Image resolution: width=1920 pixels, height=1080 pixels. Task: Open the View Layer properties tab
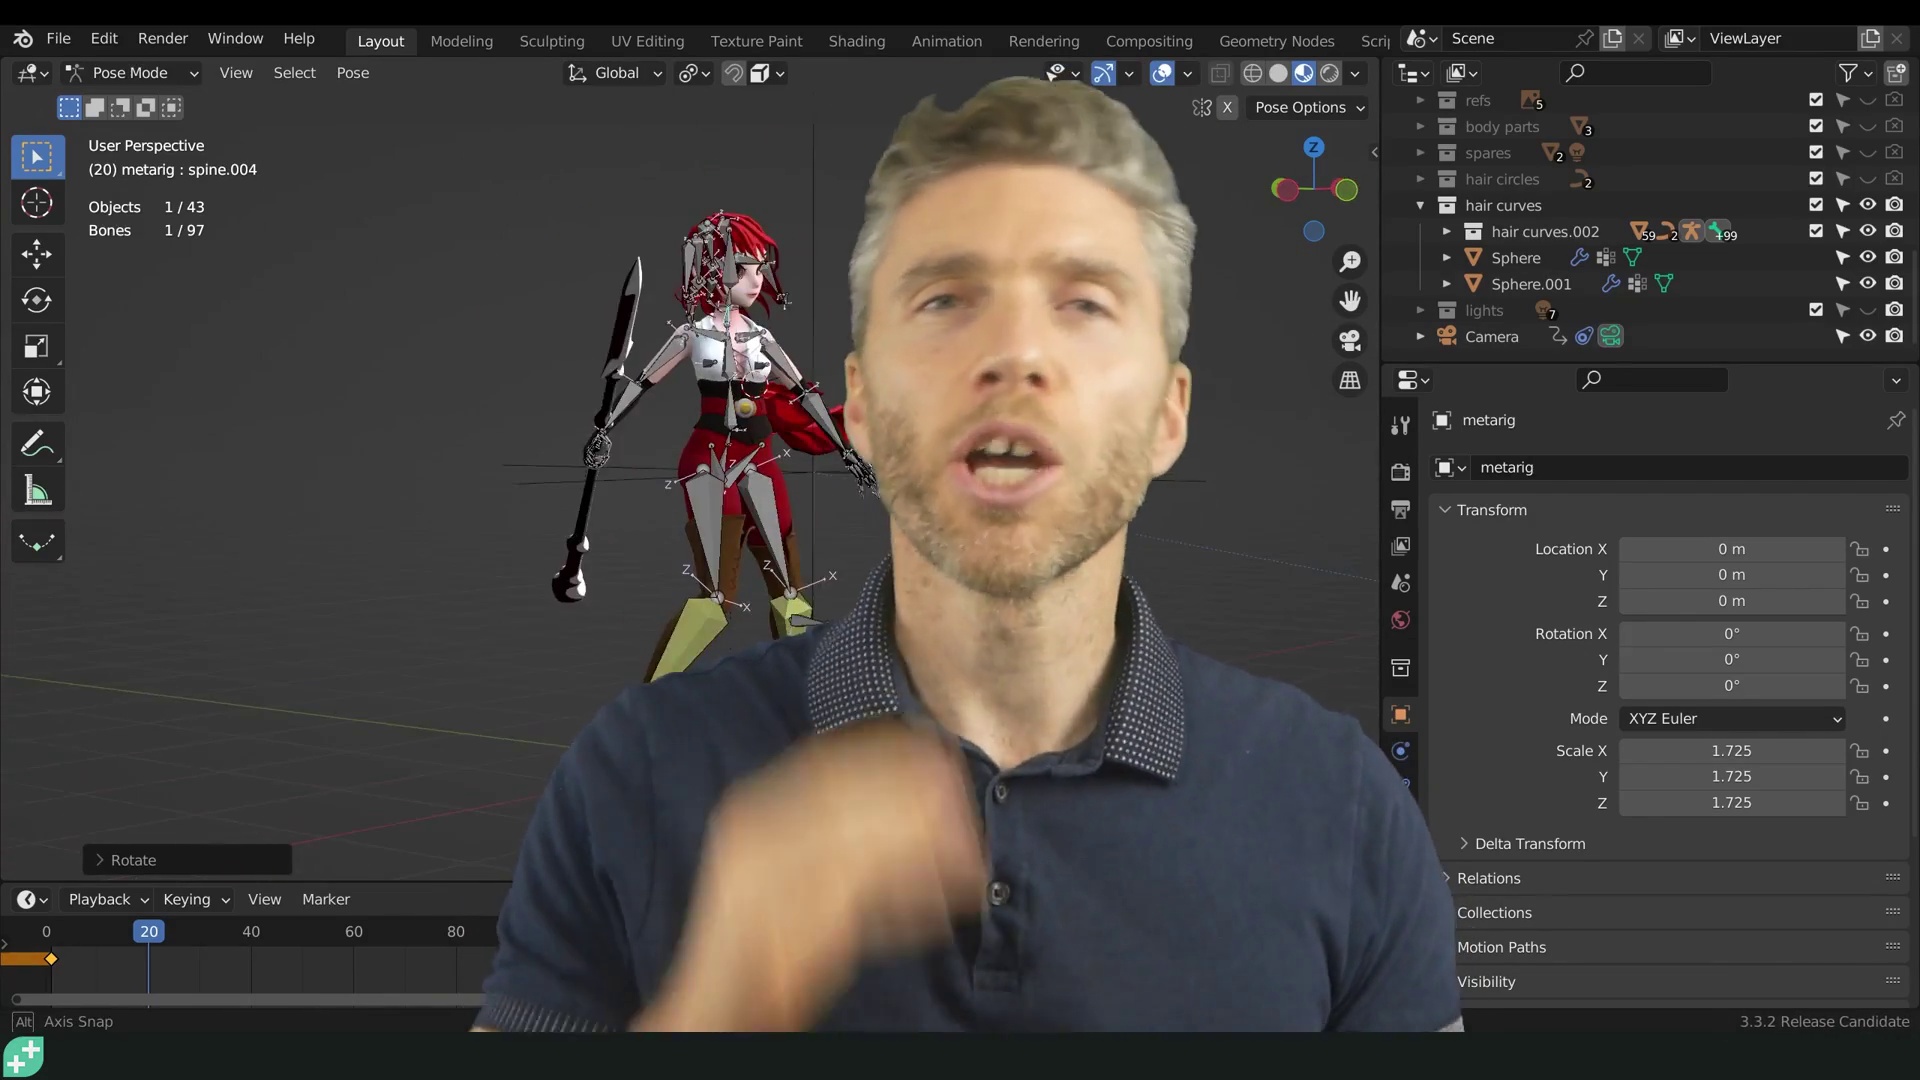pyautogui.click(x=1400, y=546)
